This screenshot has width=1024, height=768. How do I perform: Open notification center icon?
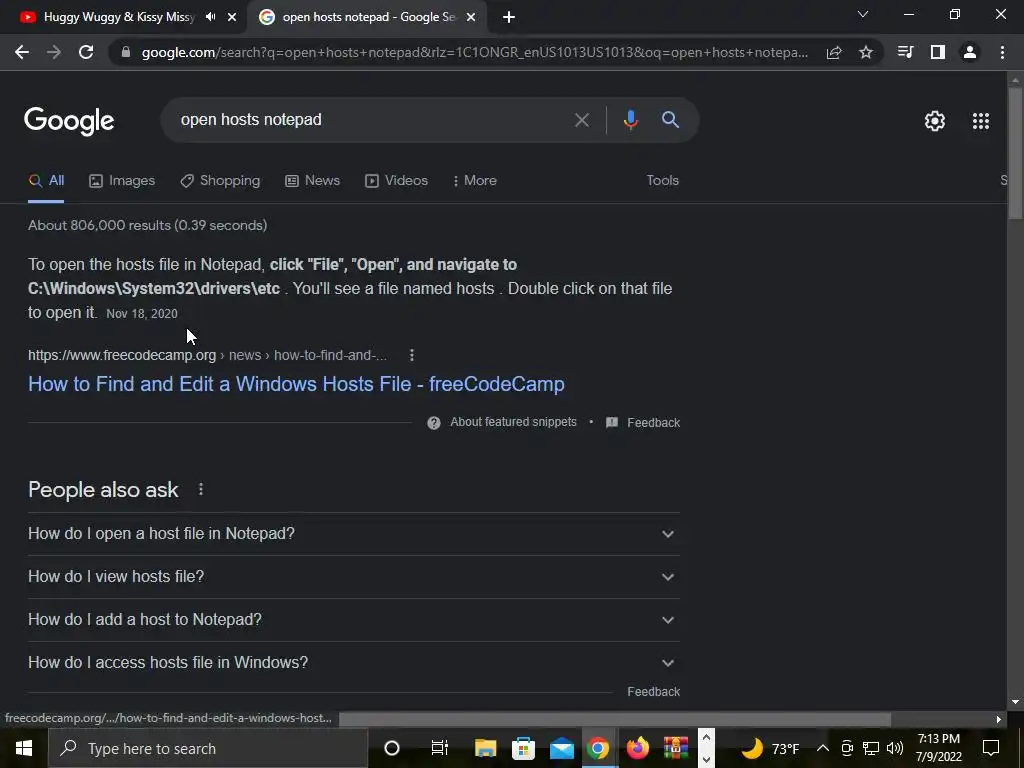click(991, 748)
